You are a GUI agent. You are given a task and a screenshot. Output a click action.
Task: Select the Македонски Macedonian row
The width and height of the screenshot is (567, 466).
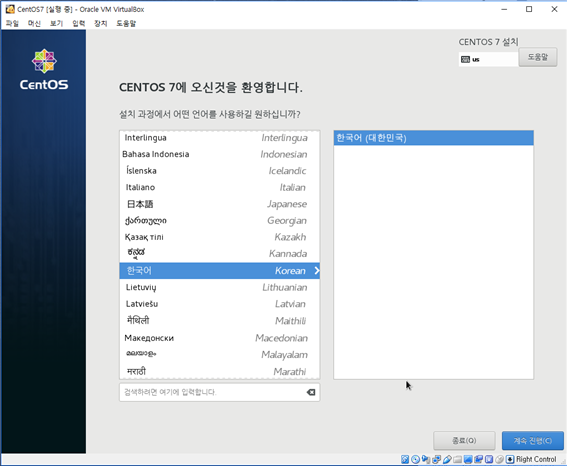coord(219,338)
